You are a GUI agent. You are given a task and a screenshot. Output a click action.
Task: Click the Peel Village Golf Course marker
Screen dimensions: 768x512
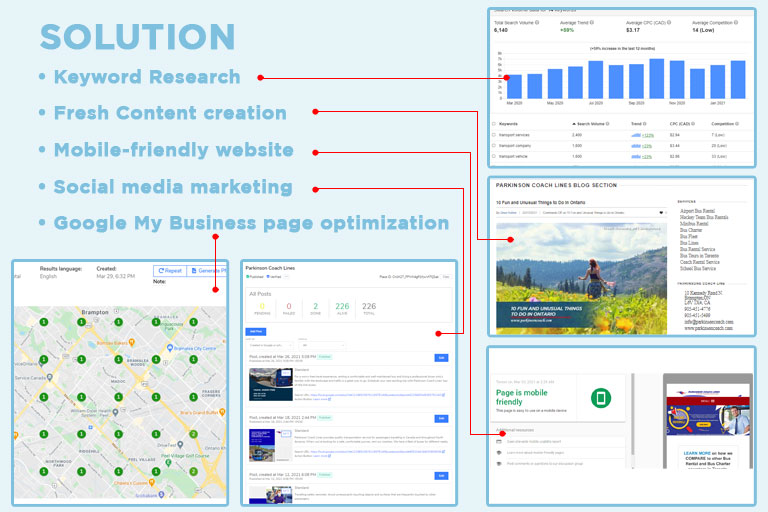point(168,462)
